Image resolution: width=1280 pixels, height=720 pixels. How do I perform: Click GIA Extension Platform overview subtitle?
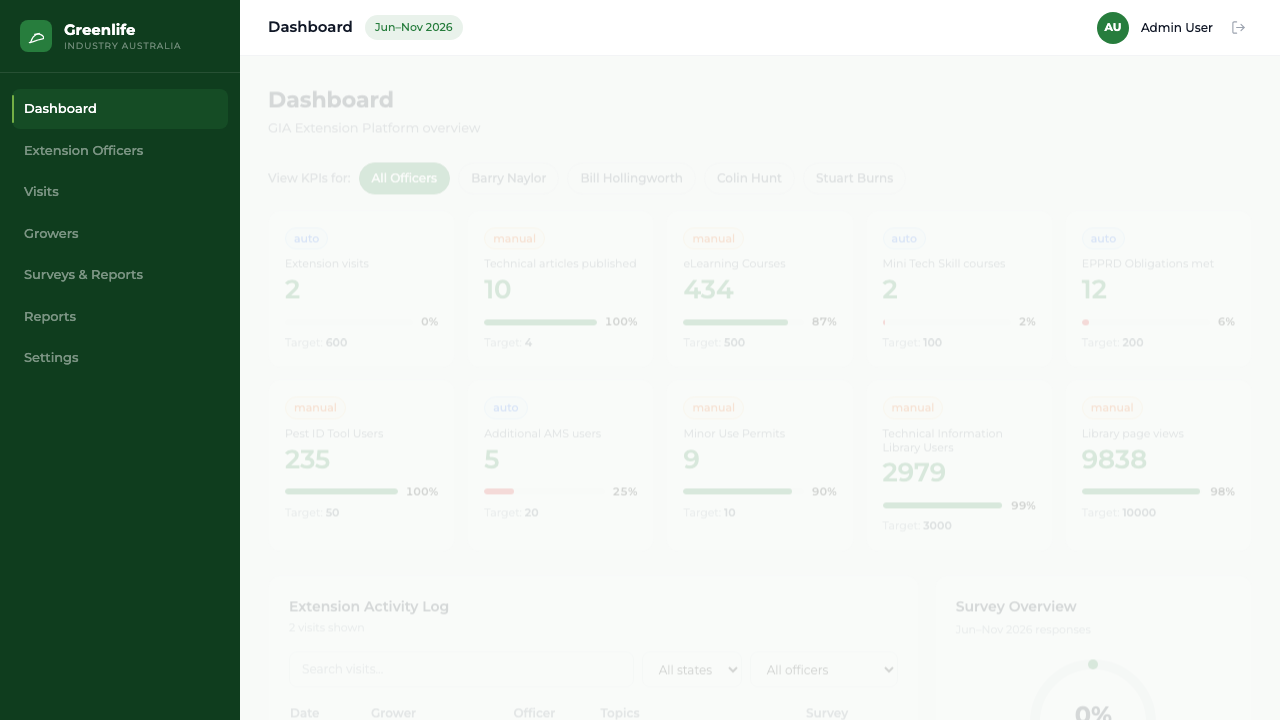pyautogui.click(x=374, y=128)
